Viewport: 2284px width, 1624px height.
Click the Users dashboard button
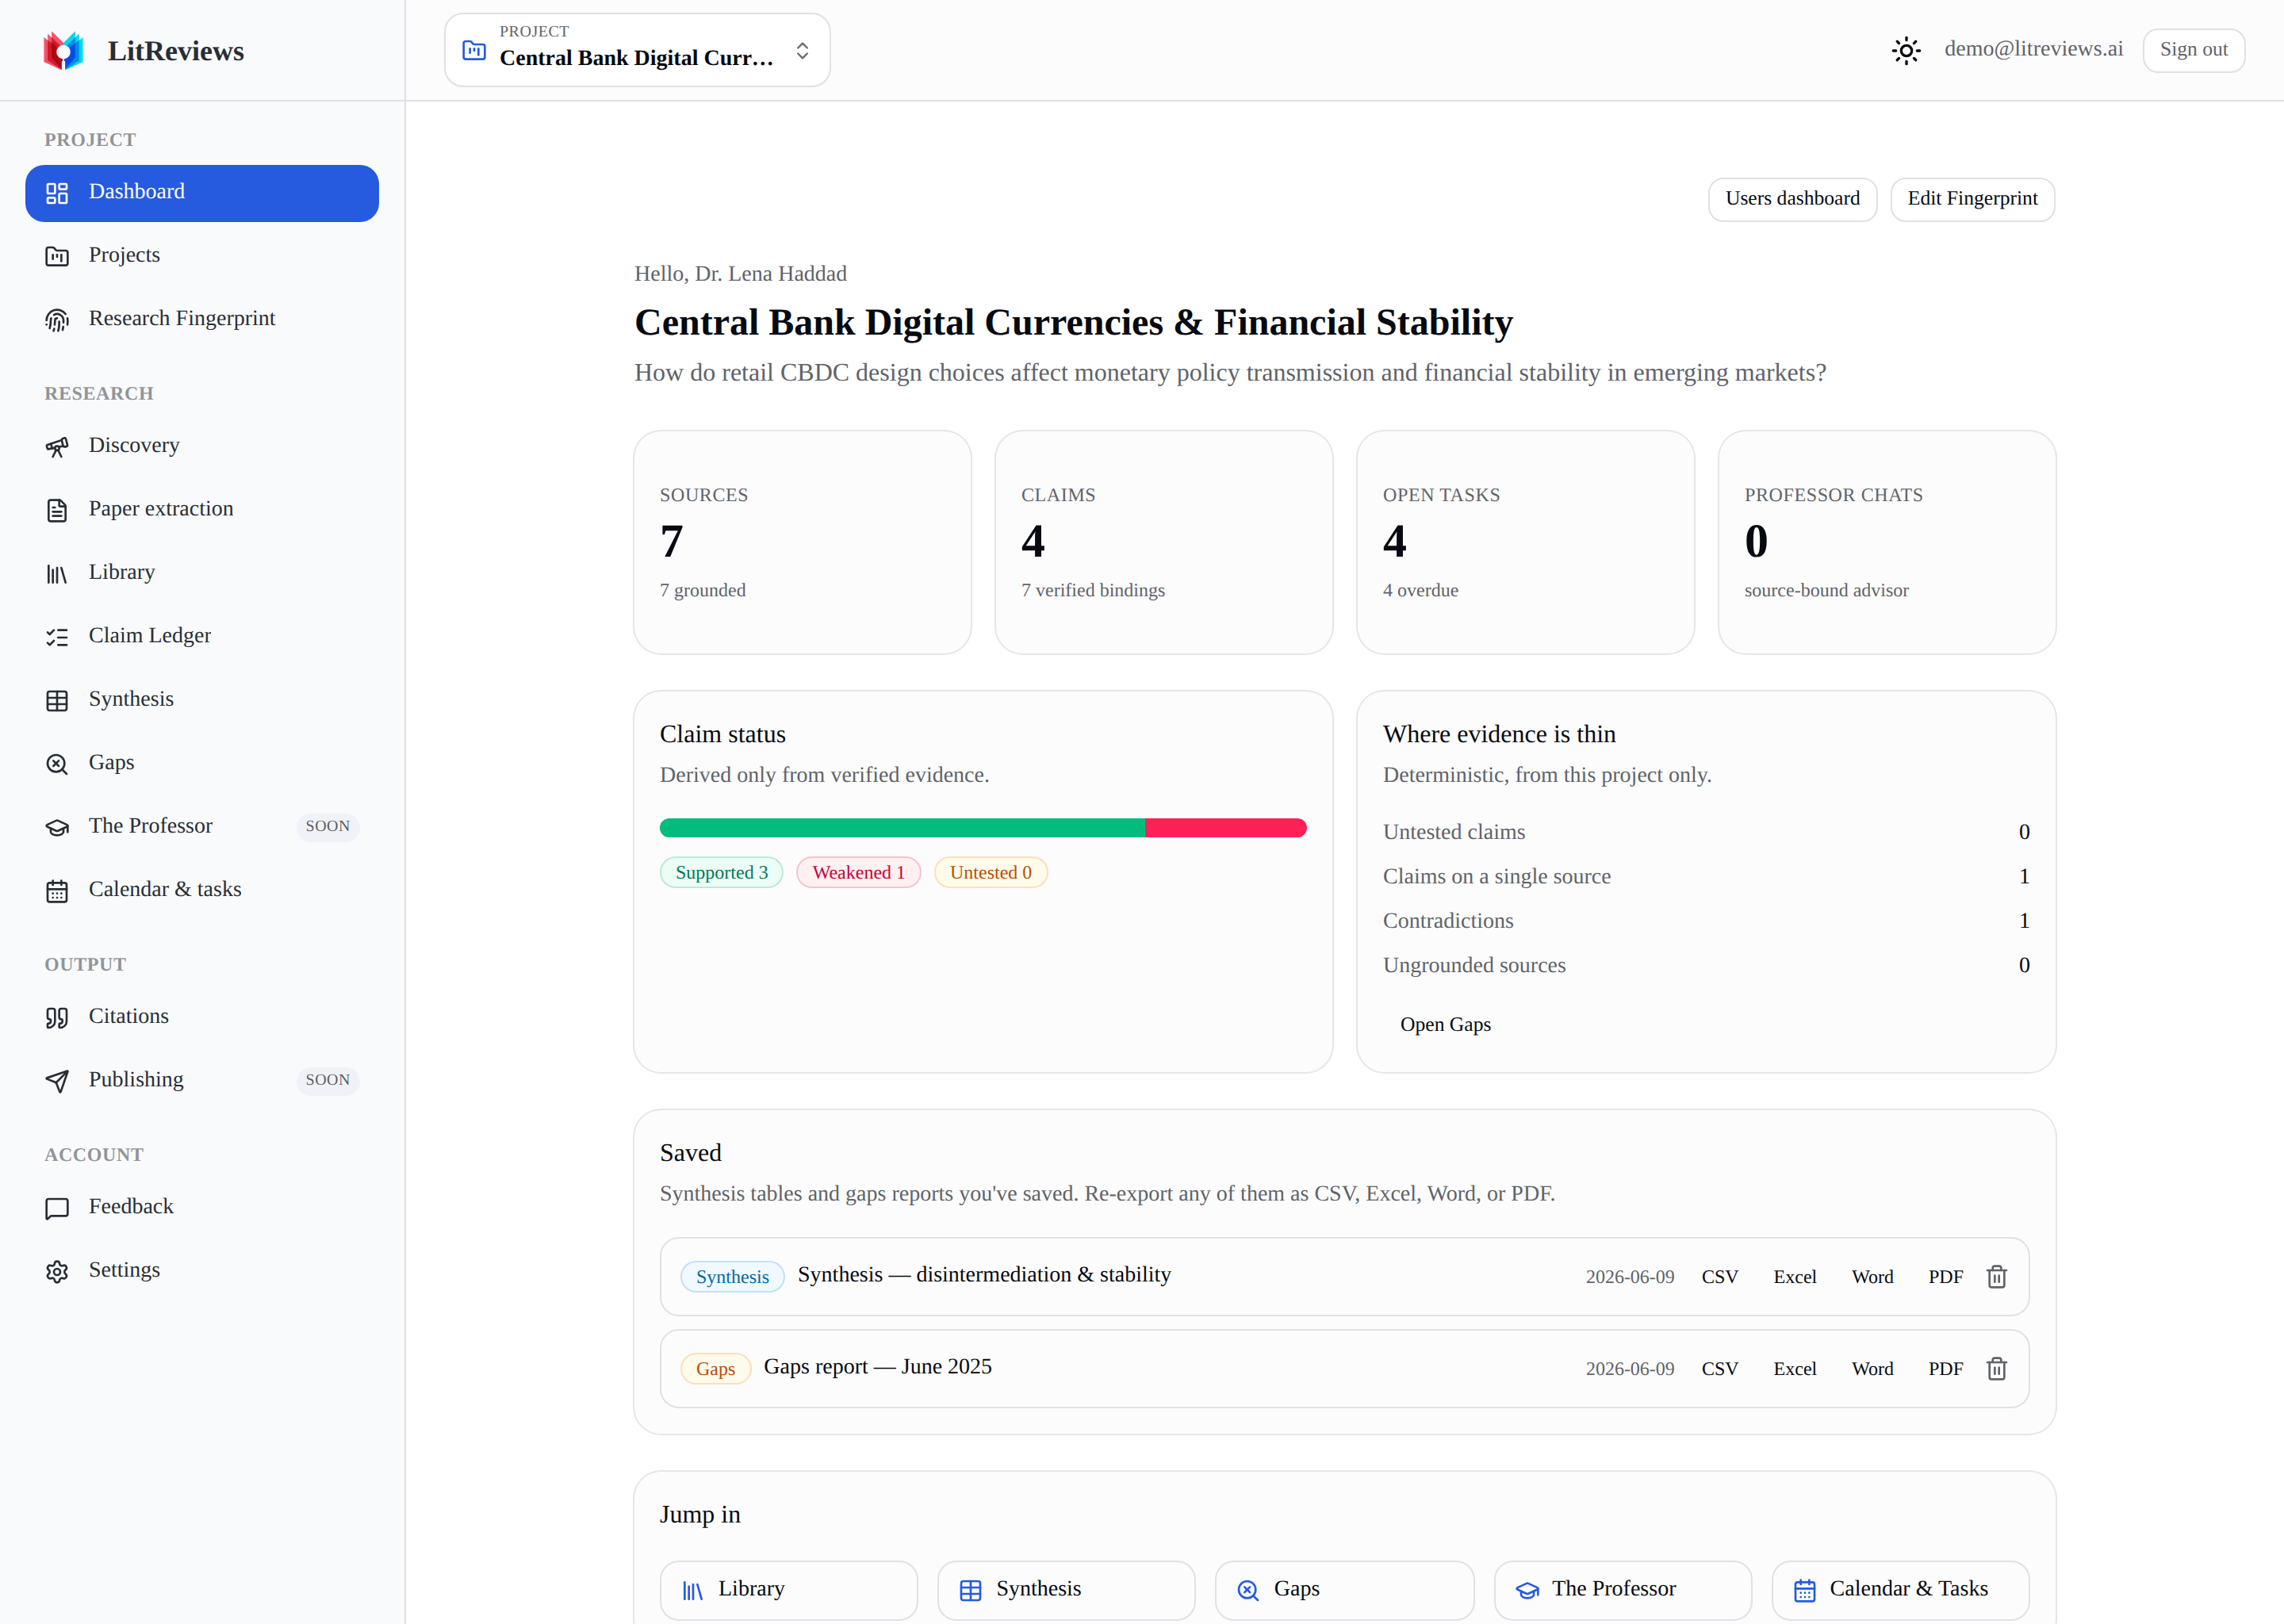click(1792, 199)
